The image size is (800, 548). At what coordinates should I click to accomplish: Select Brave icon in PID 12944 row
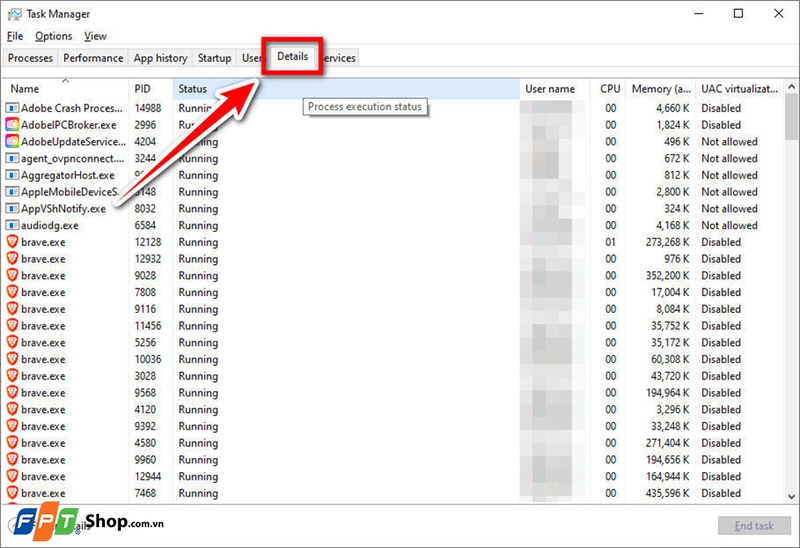click(12, 476)
